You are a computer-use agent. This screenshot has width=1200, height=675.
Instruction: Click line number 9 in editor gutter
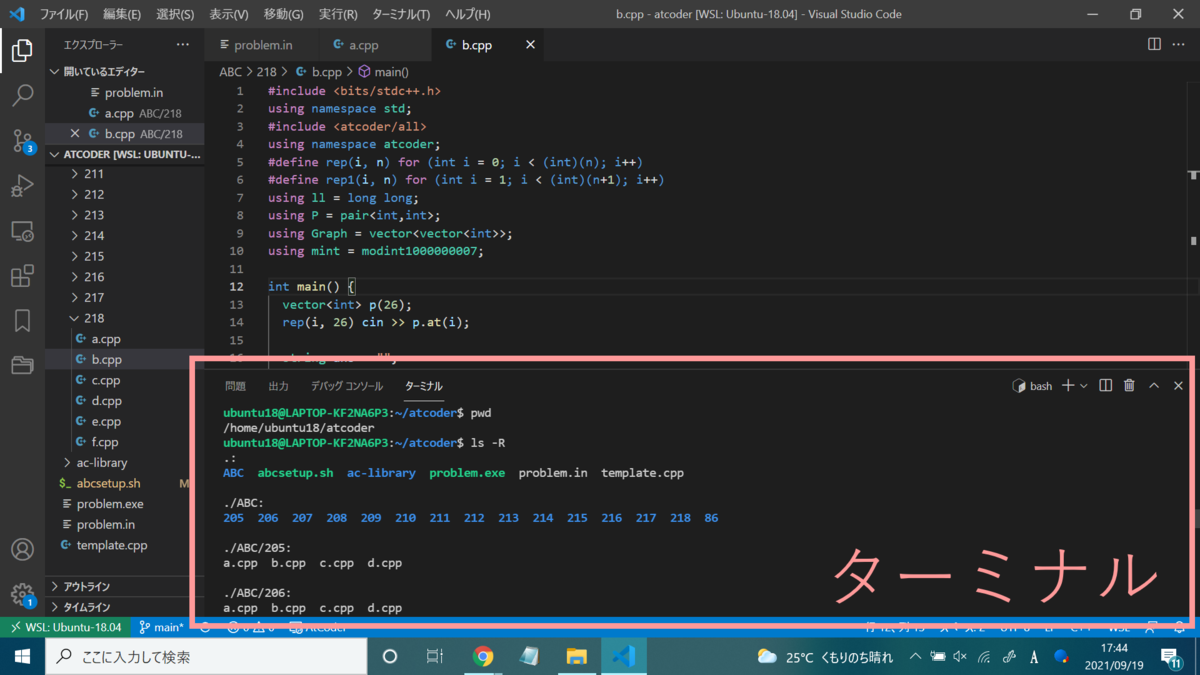coord(237,233)
